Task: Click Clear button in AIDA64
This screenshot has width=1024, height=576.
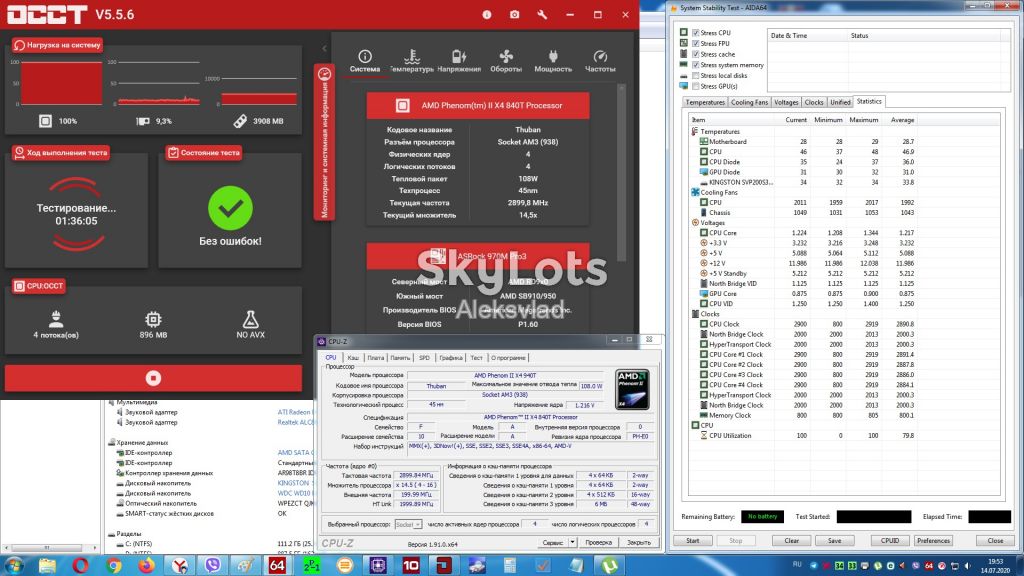Action: click(792, 541)
